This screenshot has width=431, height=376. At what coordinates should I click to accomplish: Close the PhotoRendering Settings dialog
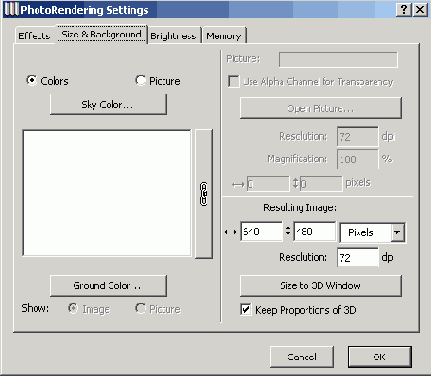click(420, 10)
